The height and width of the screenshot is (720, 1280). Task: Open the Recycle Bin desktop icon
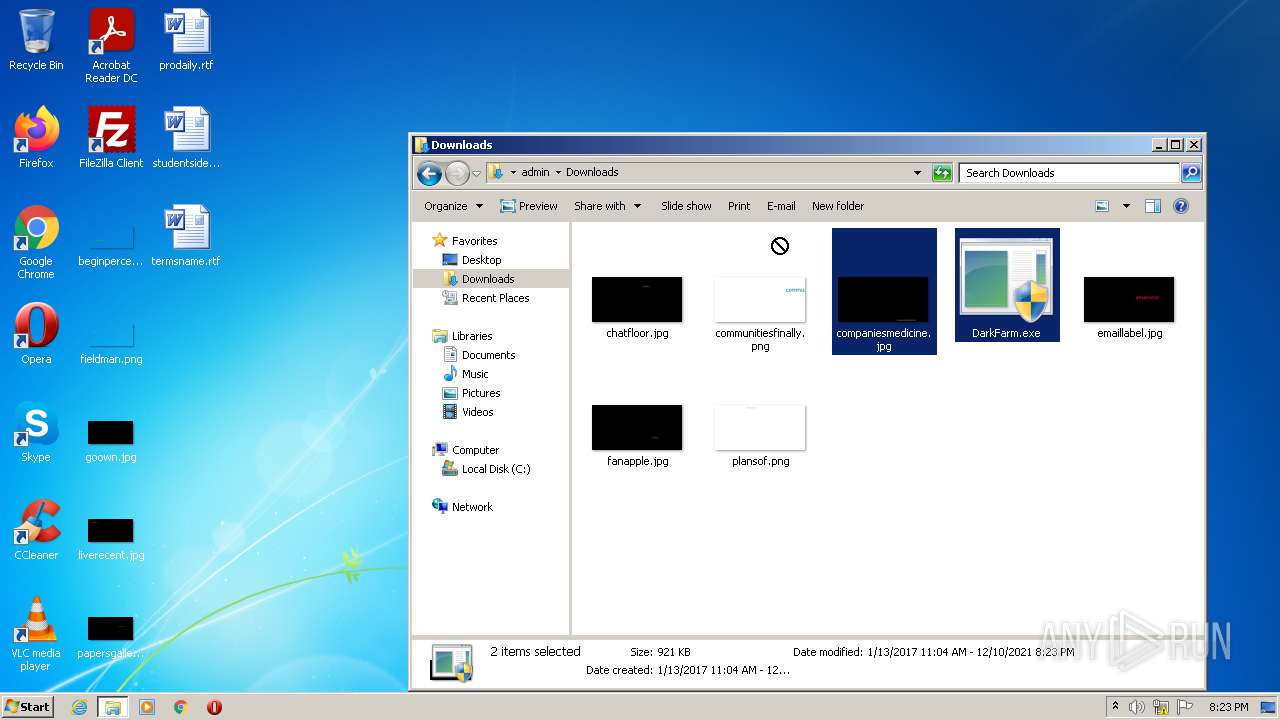click(36, 40)
